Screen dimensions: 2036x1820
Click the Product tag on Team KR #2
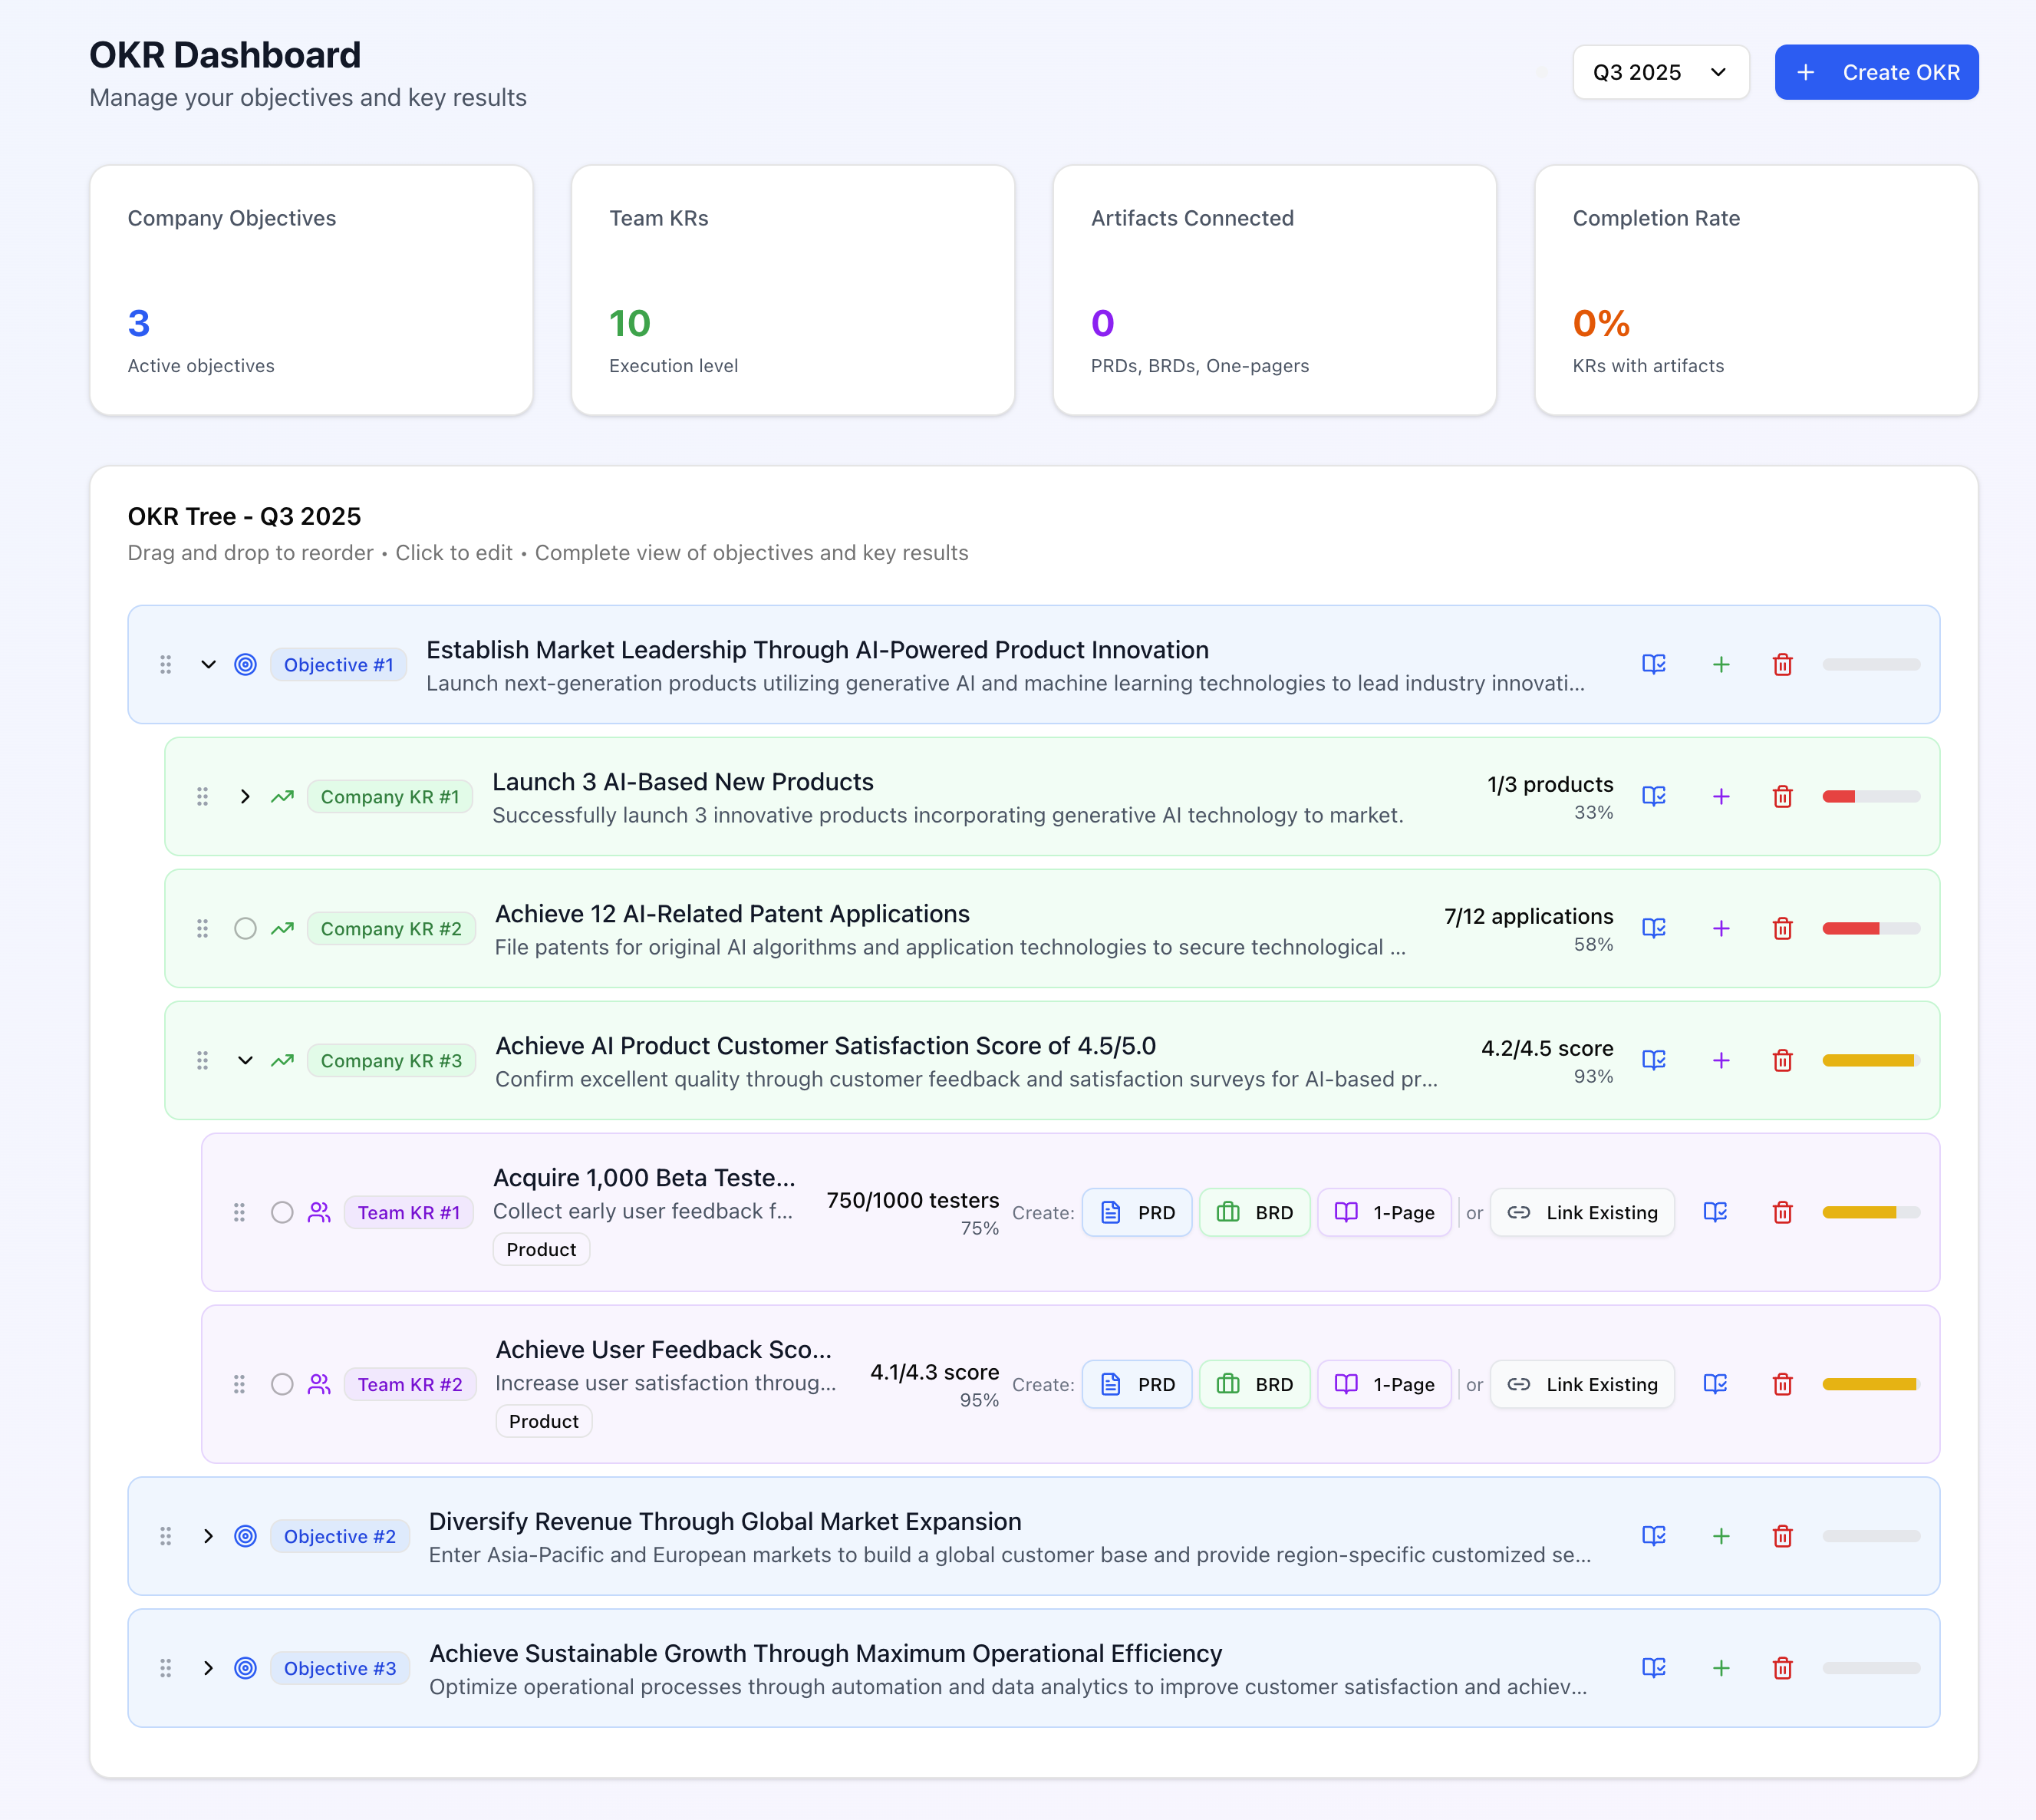(x=544, y=1421)
